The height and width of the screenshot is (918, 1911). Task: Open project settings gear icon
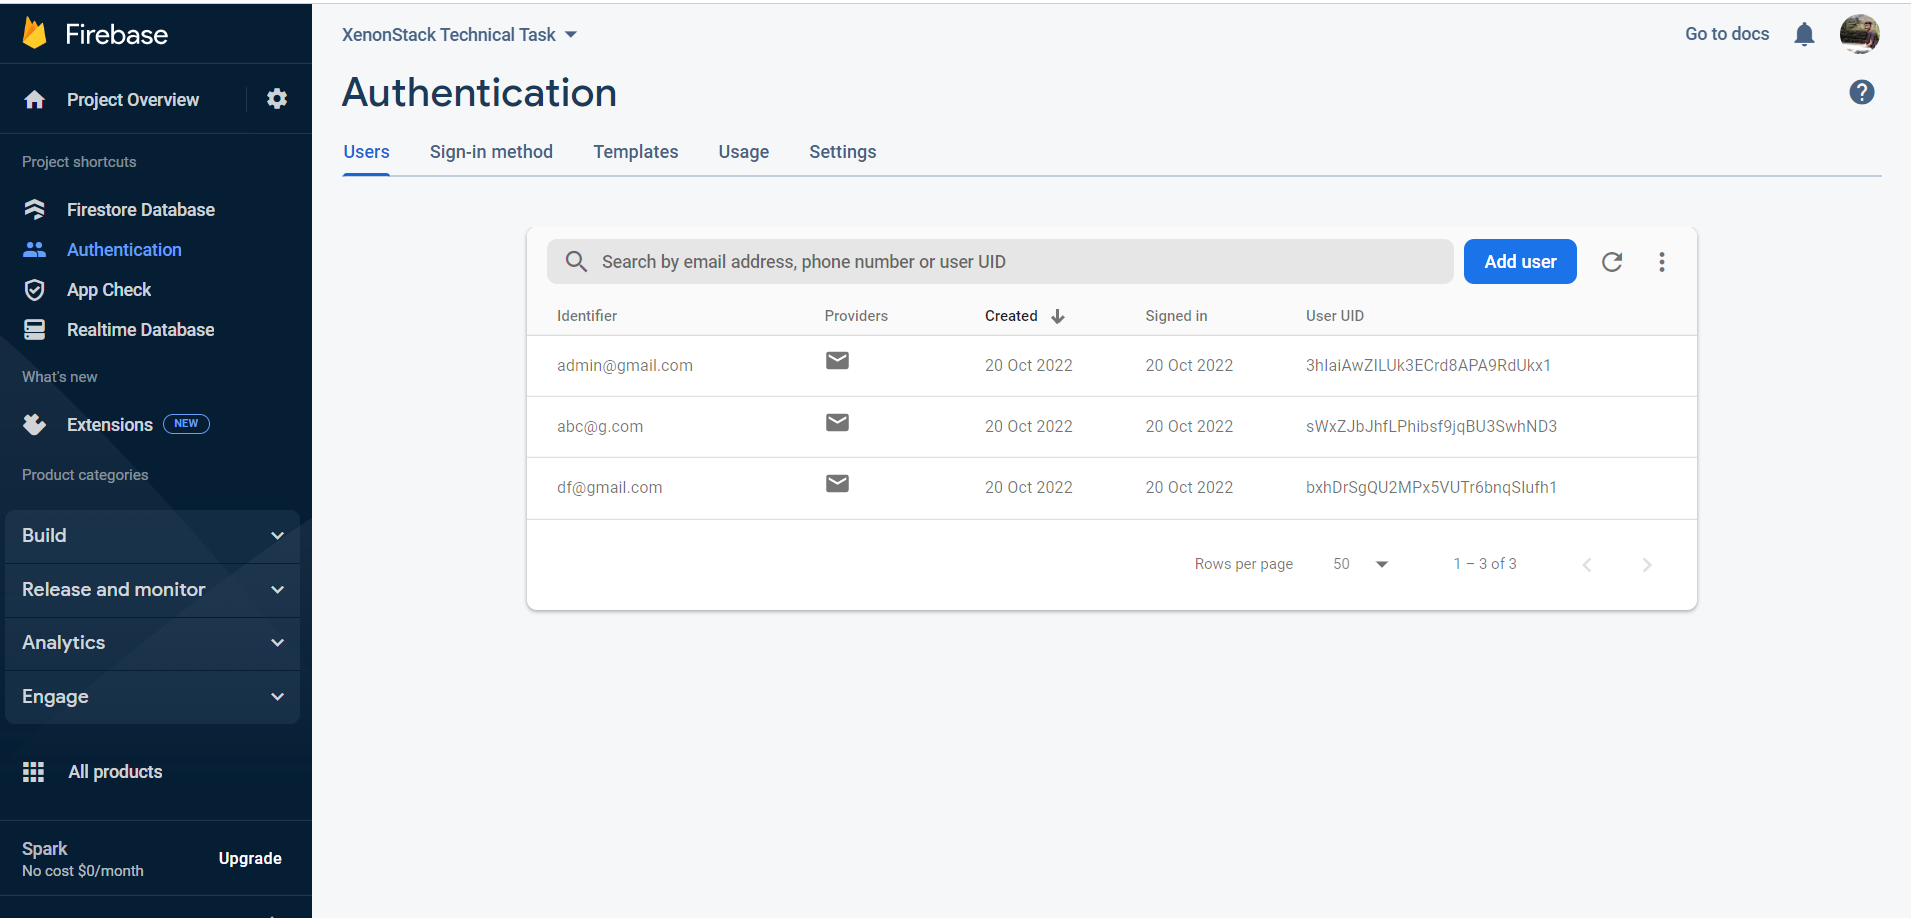[x=277, y=99]
